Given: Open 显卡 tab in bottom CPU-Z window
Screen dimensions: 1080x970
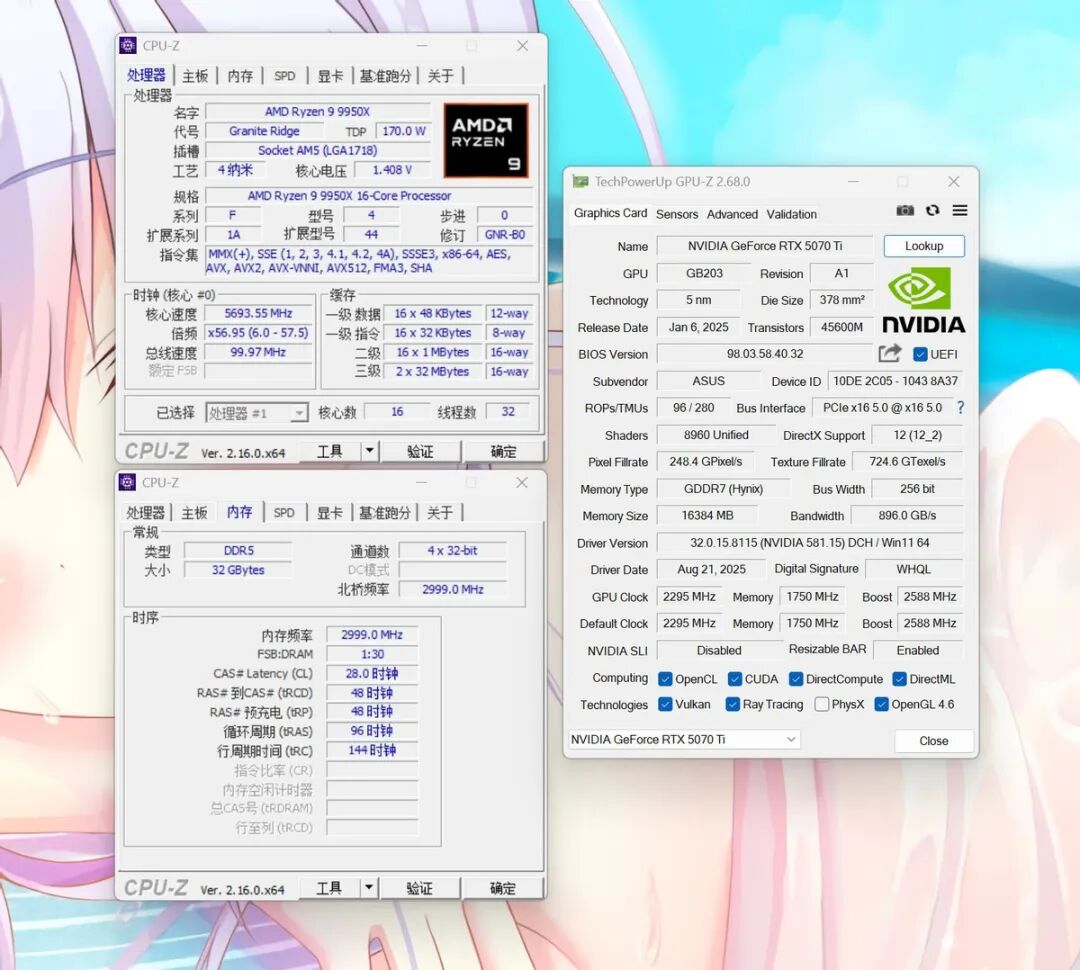Looking at the screenshot, I should (329, 513).
